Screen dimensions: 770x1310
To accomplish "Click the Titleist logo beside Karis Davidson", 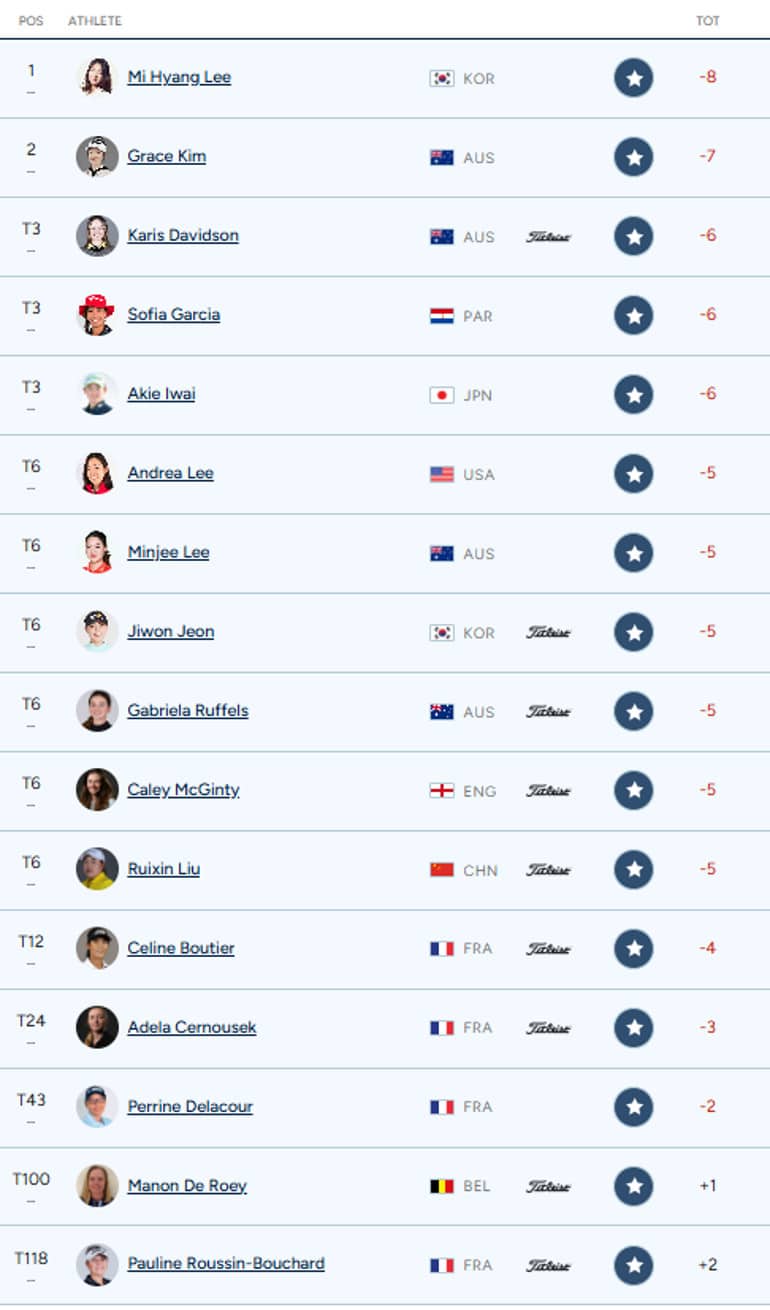I will pos(548,237).
